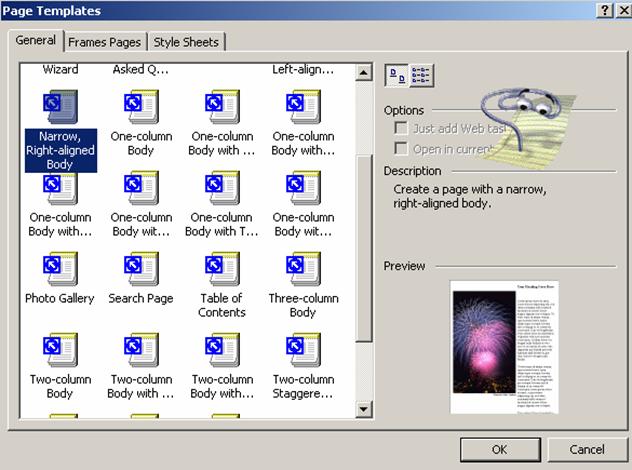Select the One-column Body template icon
The image size is (632, 470).
[140, 108]
